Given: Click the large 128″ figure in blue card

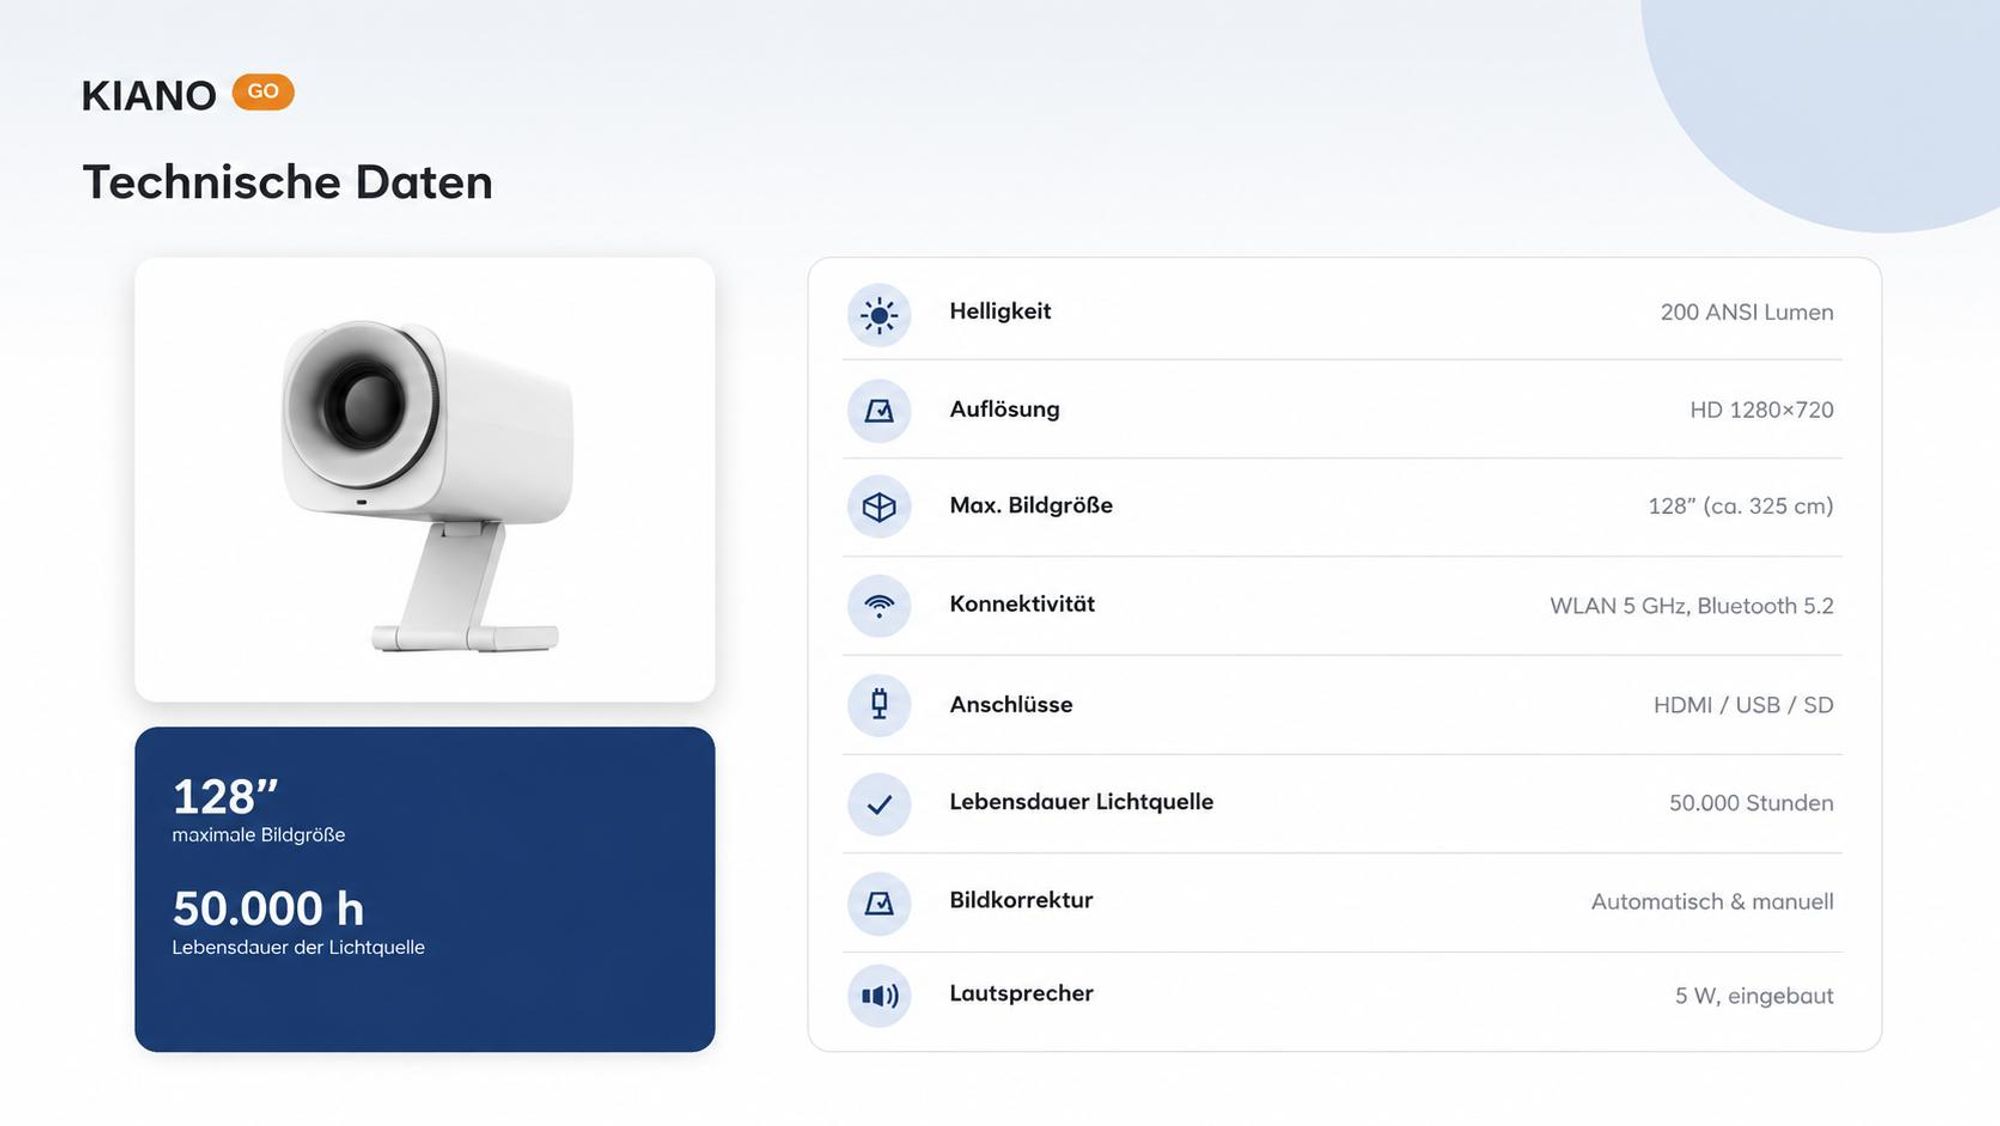Looking at the screenshot, I should coord(225,797).
